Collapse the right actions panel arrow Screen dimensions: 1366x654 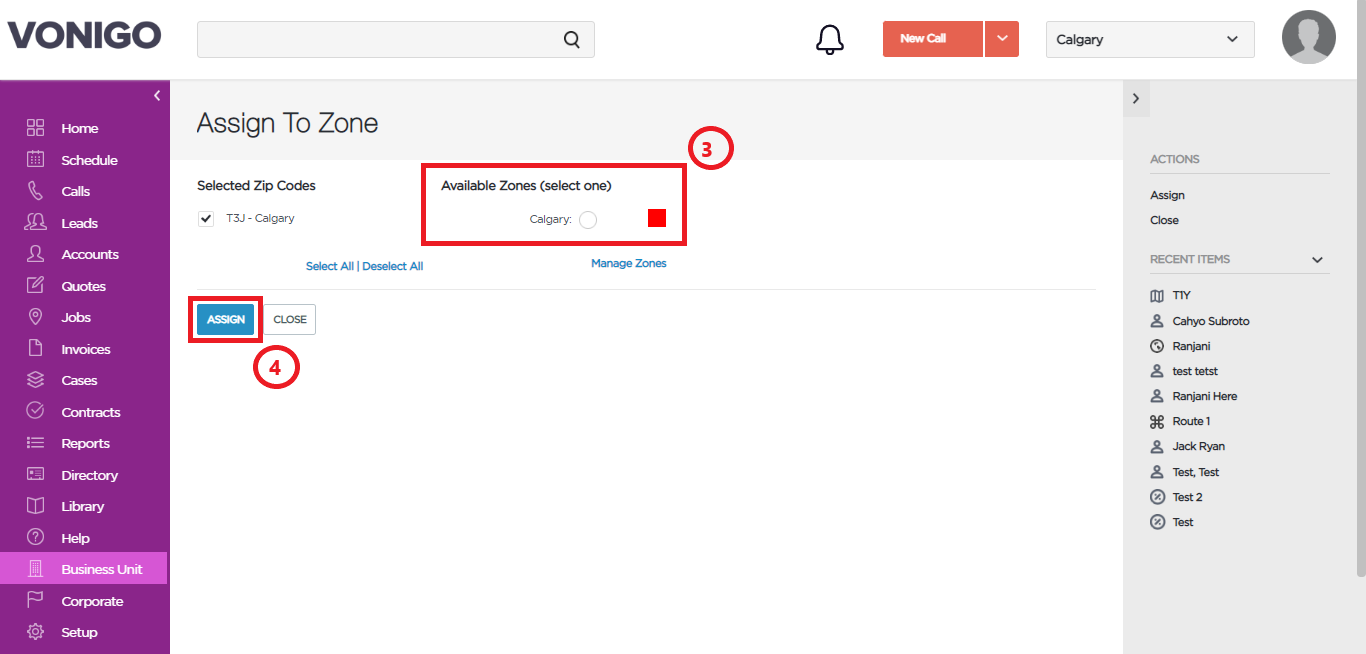[x=1135, y=98]
